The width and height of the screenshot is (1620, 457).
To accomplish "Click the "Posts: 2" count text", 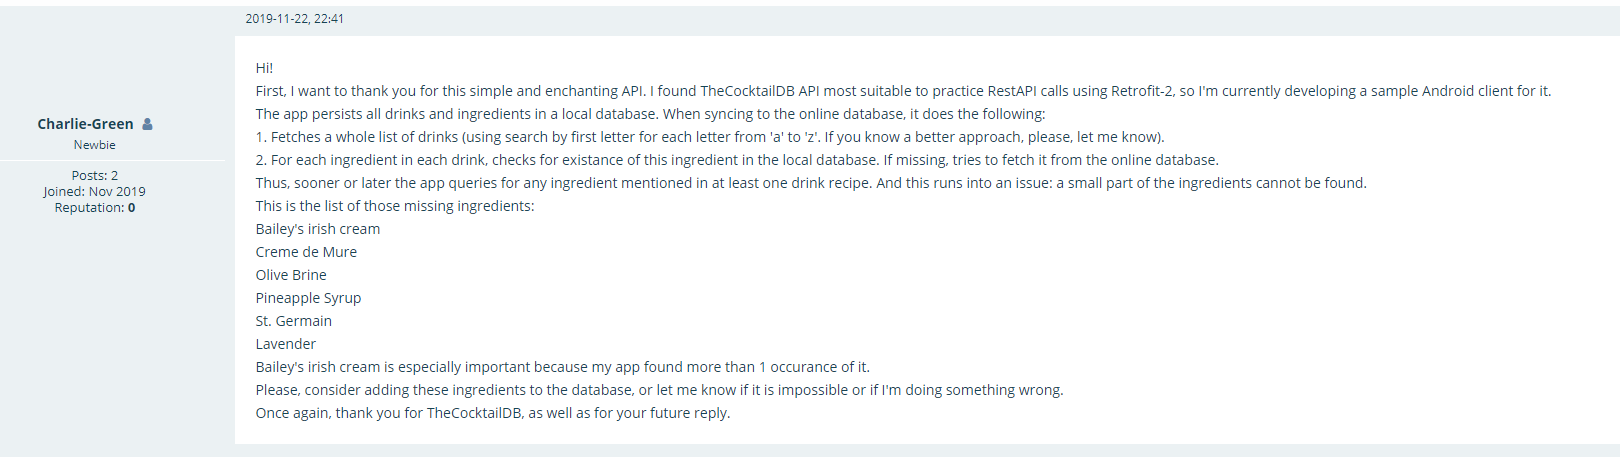I will [x=94, y=176].
